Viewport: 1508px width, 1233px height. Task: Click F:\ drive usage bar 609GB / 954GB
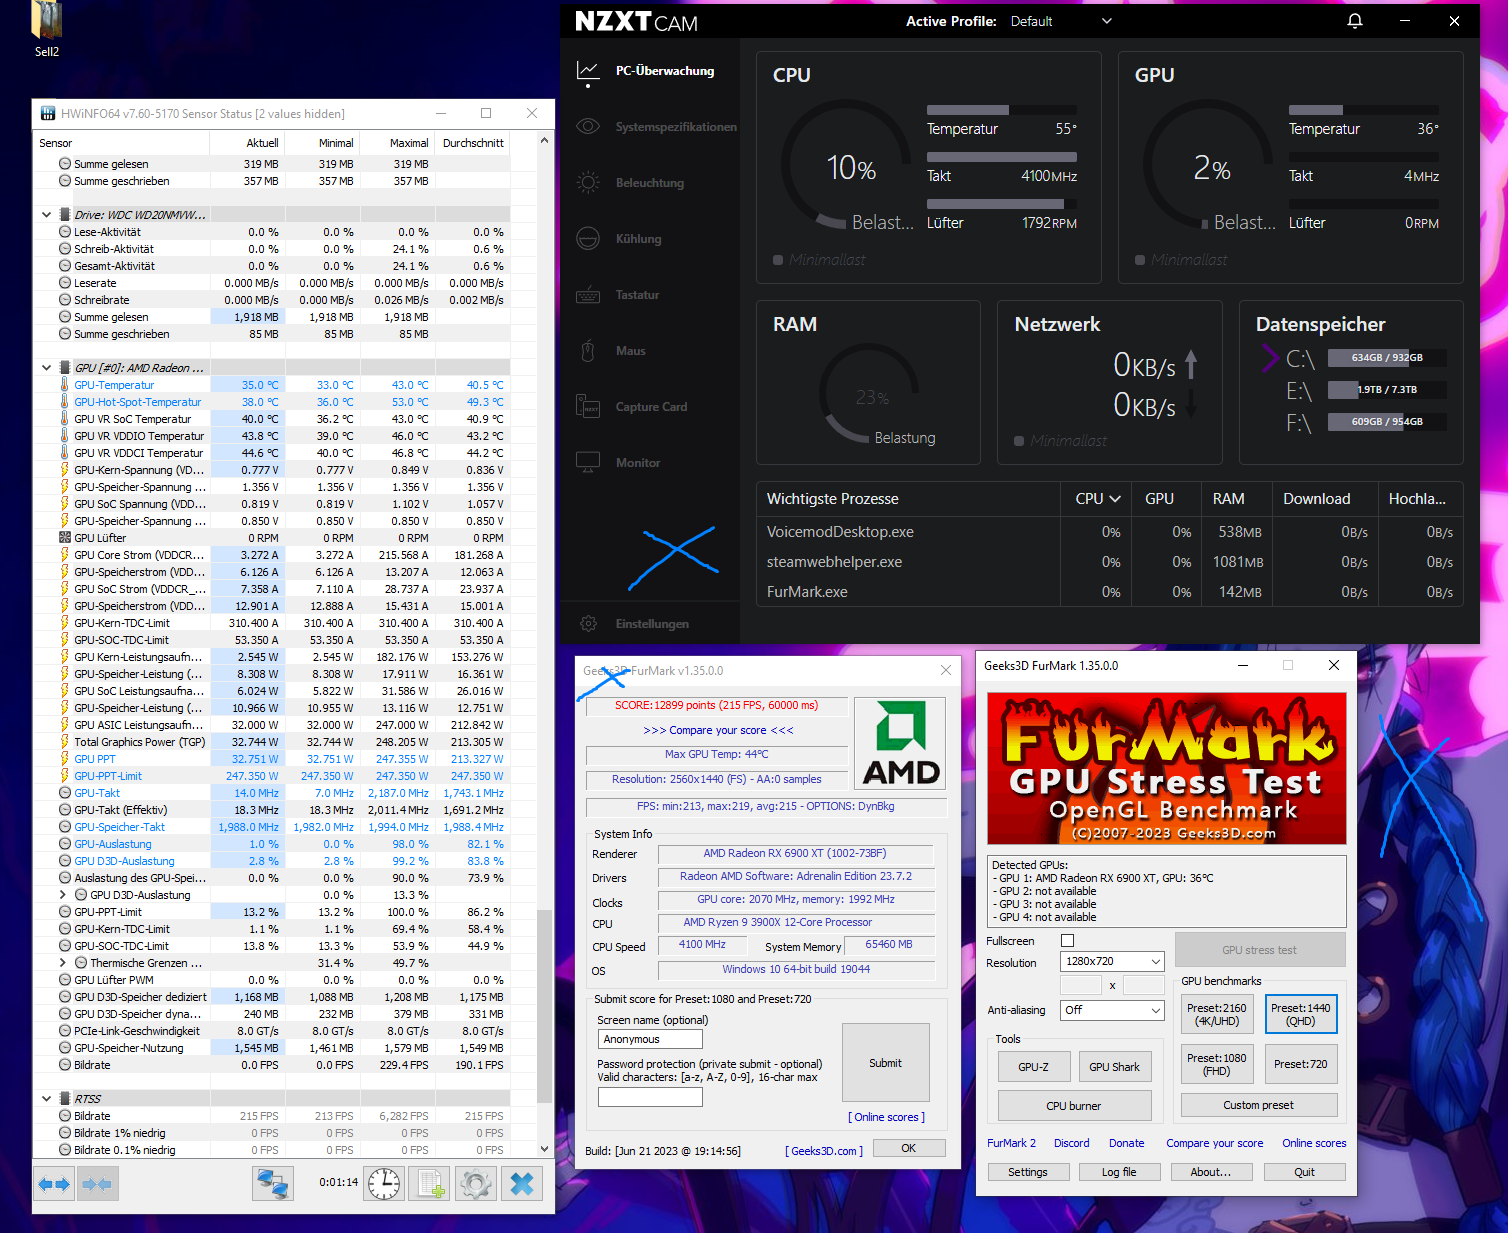[x=1387, y=422]
